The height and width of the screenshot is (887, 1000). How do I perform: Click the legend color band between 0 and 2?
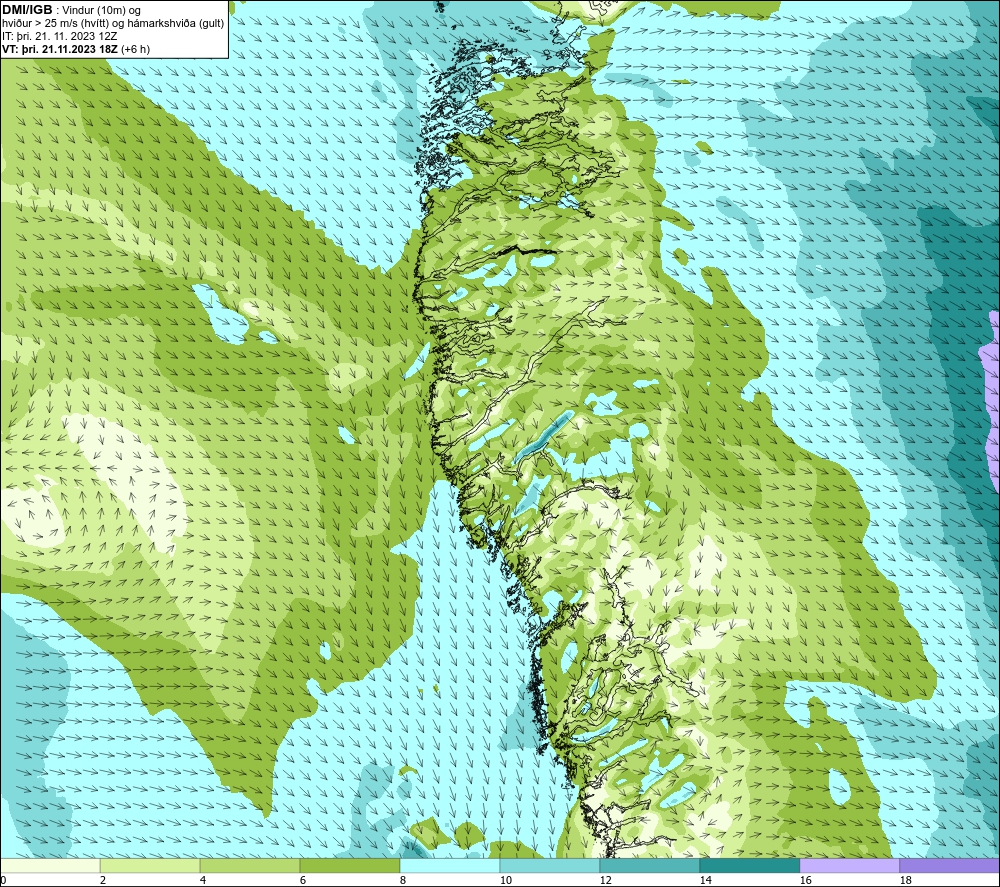pos(50,865)
